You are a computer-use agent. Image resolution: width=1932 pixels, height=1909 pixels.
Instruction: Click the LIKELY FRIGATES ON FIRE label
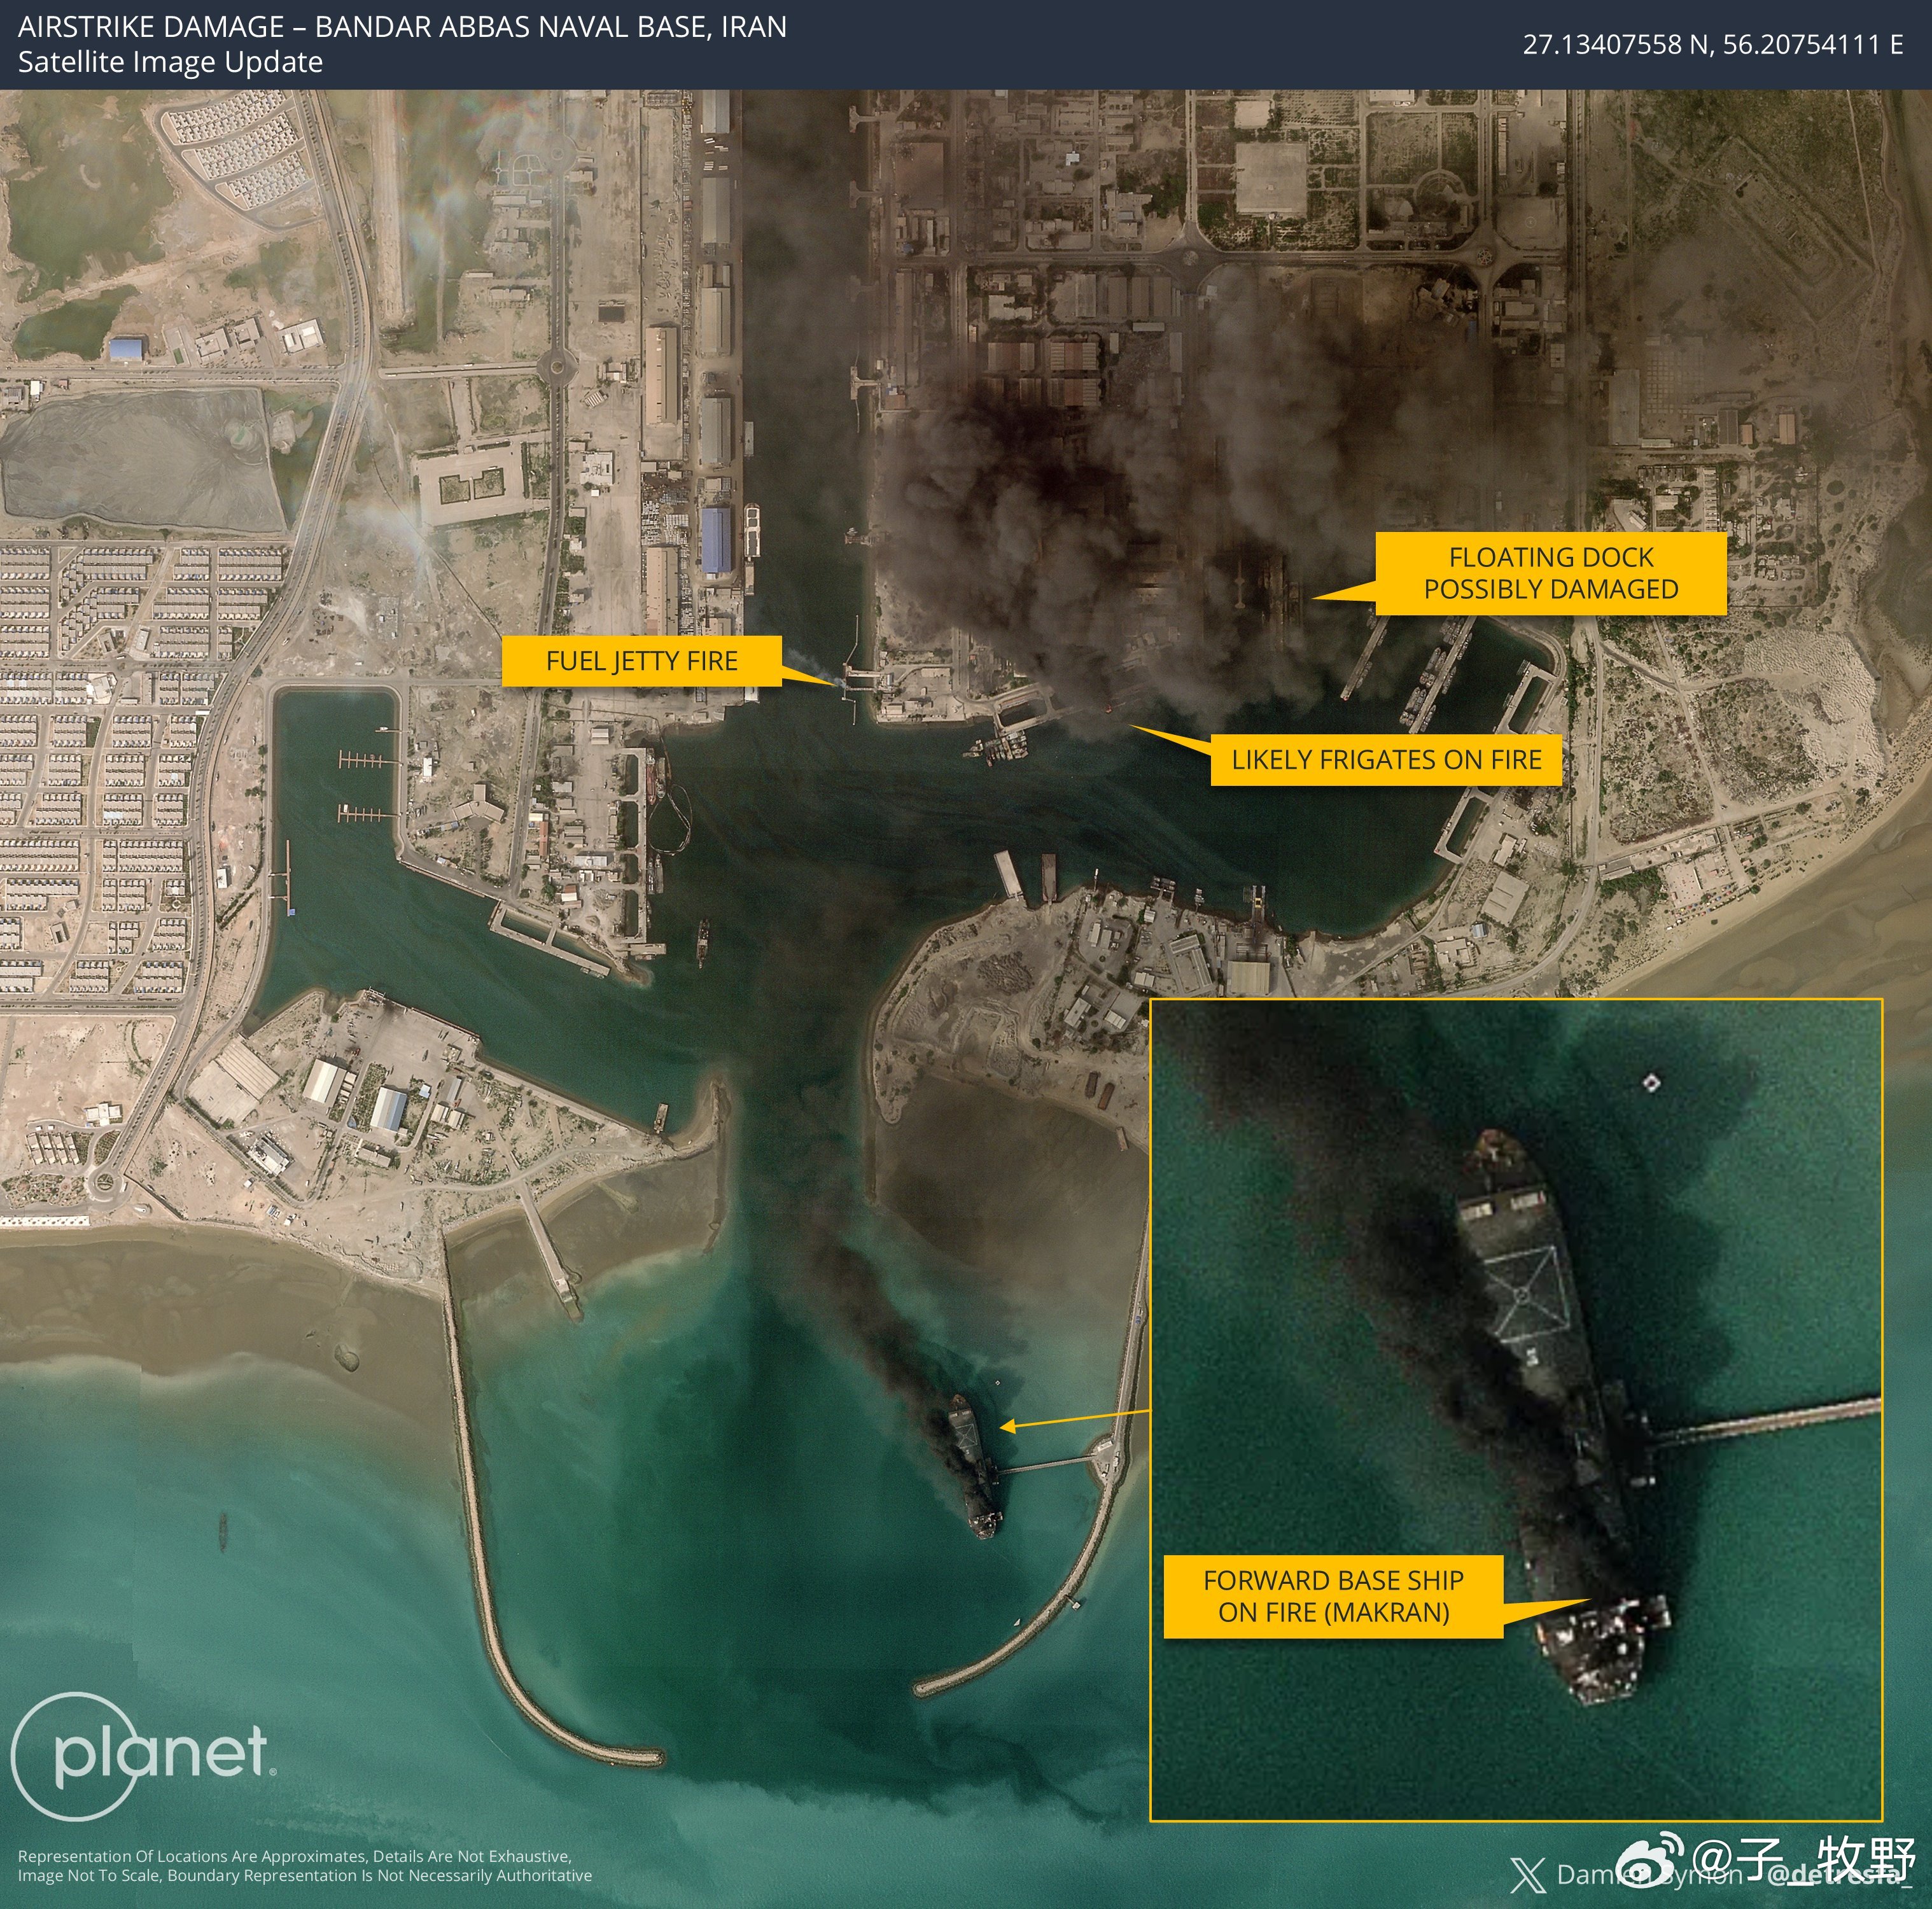[x=1386, y=760]
